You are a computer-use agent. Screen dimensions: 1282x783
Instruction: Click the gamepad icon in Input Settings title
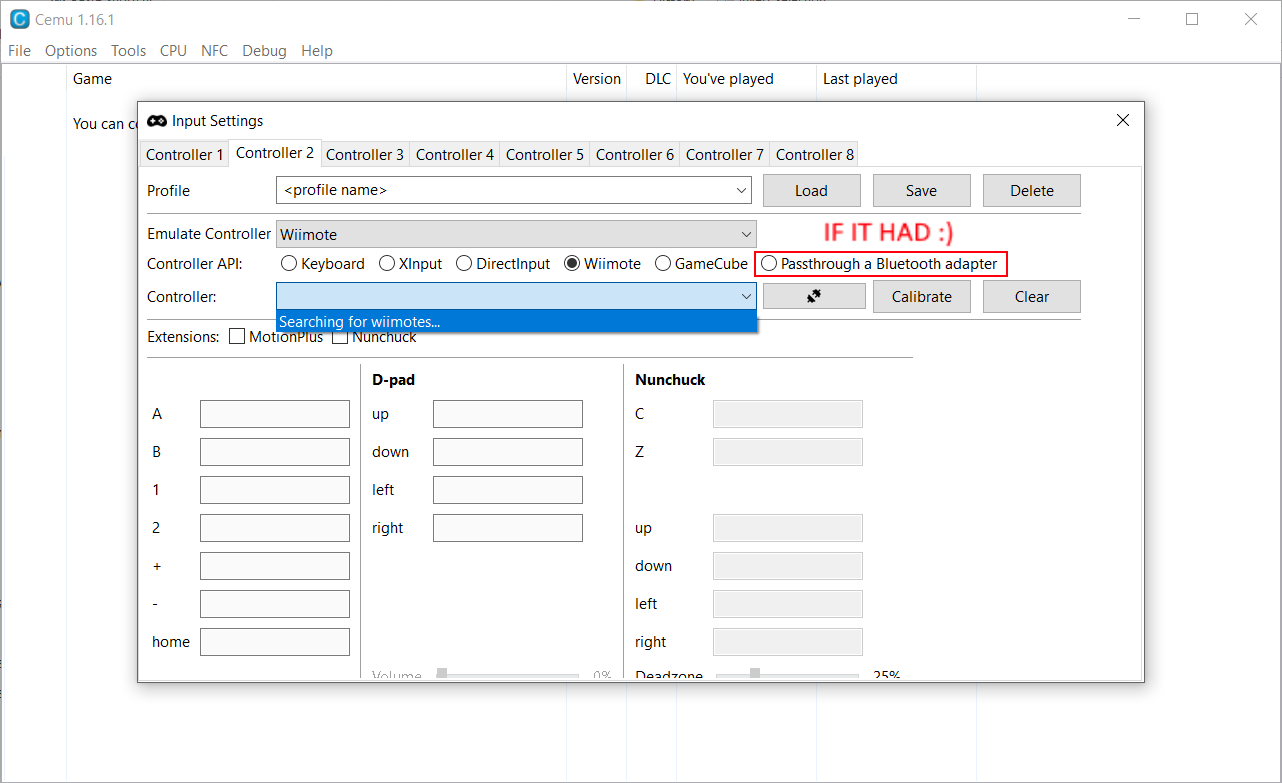157,121
